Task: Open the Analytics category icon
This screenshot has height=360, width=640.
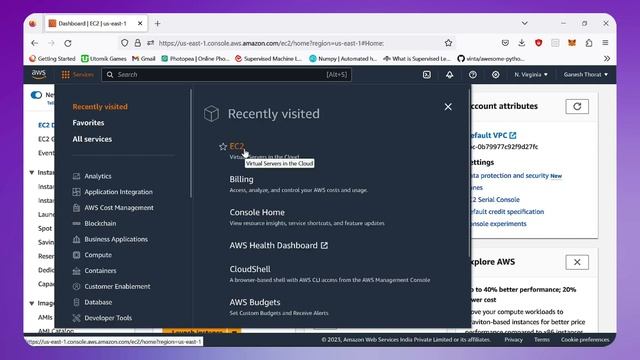Action: tap(76, 176)
